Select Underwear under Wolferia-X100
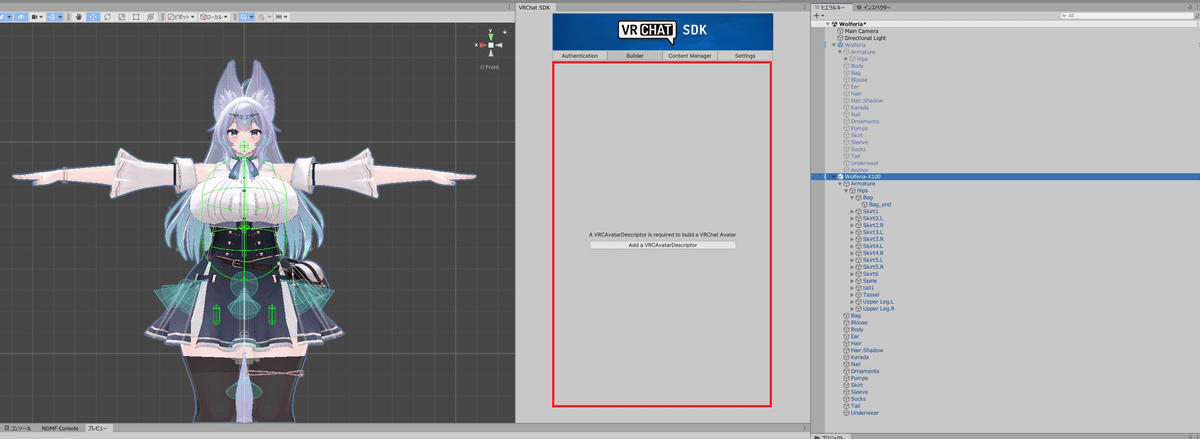Screen dimensions: 1200x439 coord(864,413)
